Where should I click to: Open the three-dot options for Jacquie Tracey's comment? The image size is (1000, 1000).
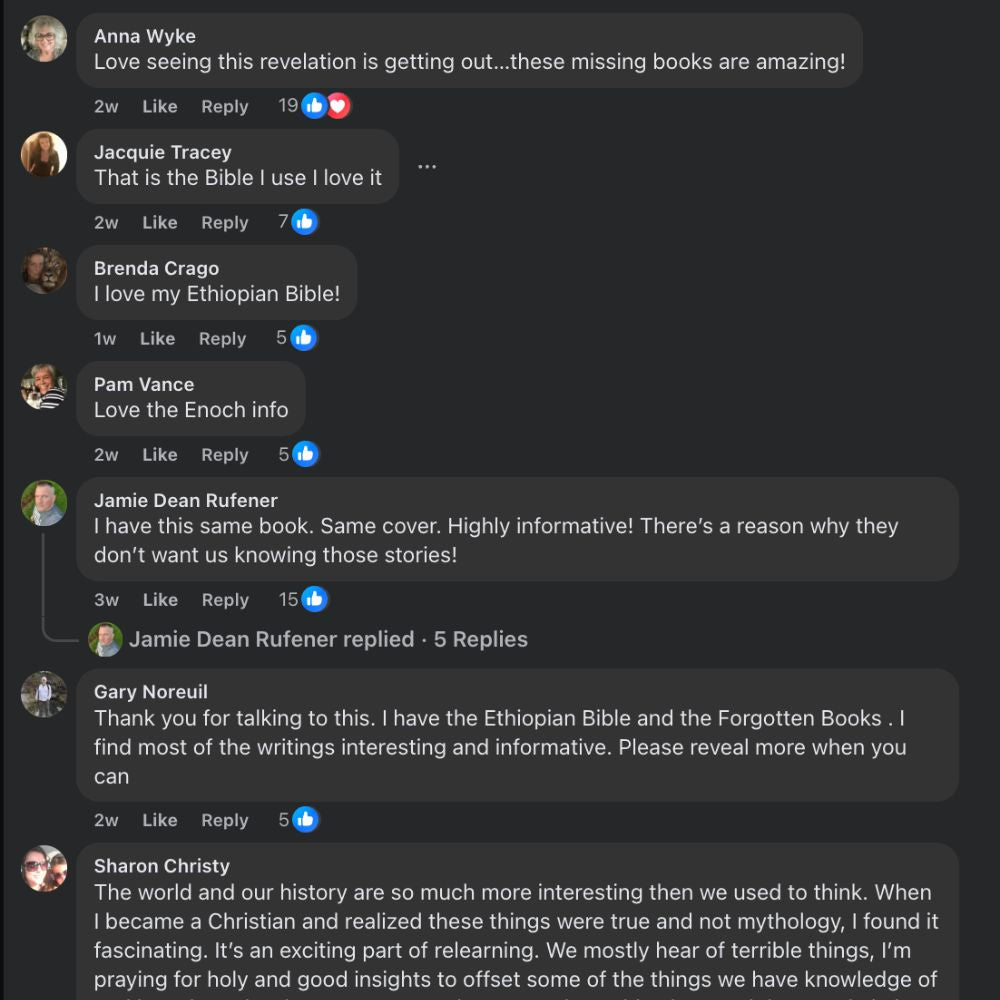point(427,167)
